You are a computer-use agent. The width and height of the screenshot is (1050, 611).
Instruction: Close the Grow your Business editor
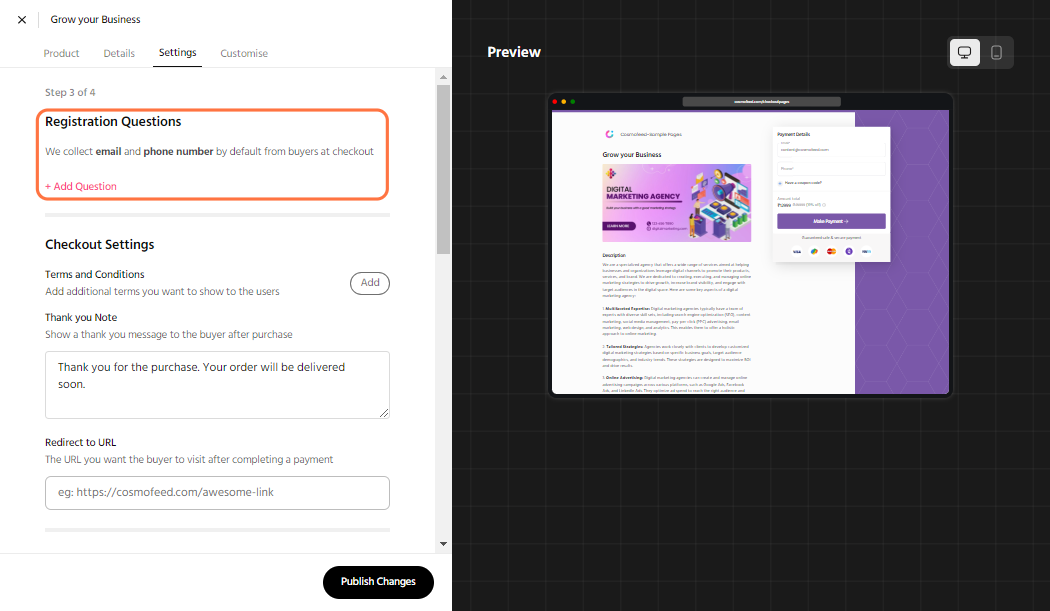pyautogui.click(x=22, y=19)
